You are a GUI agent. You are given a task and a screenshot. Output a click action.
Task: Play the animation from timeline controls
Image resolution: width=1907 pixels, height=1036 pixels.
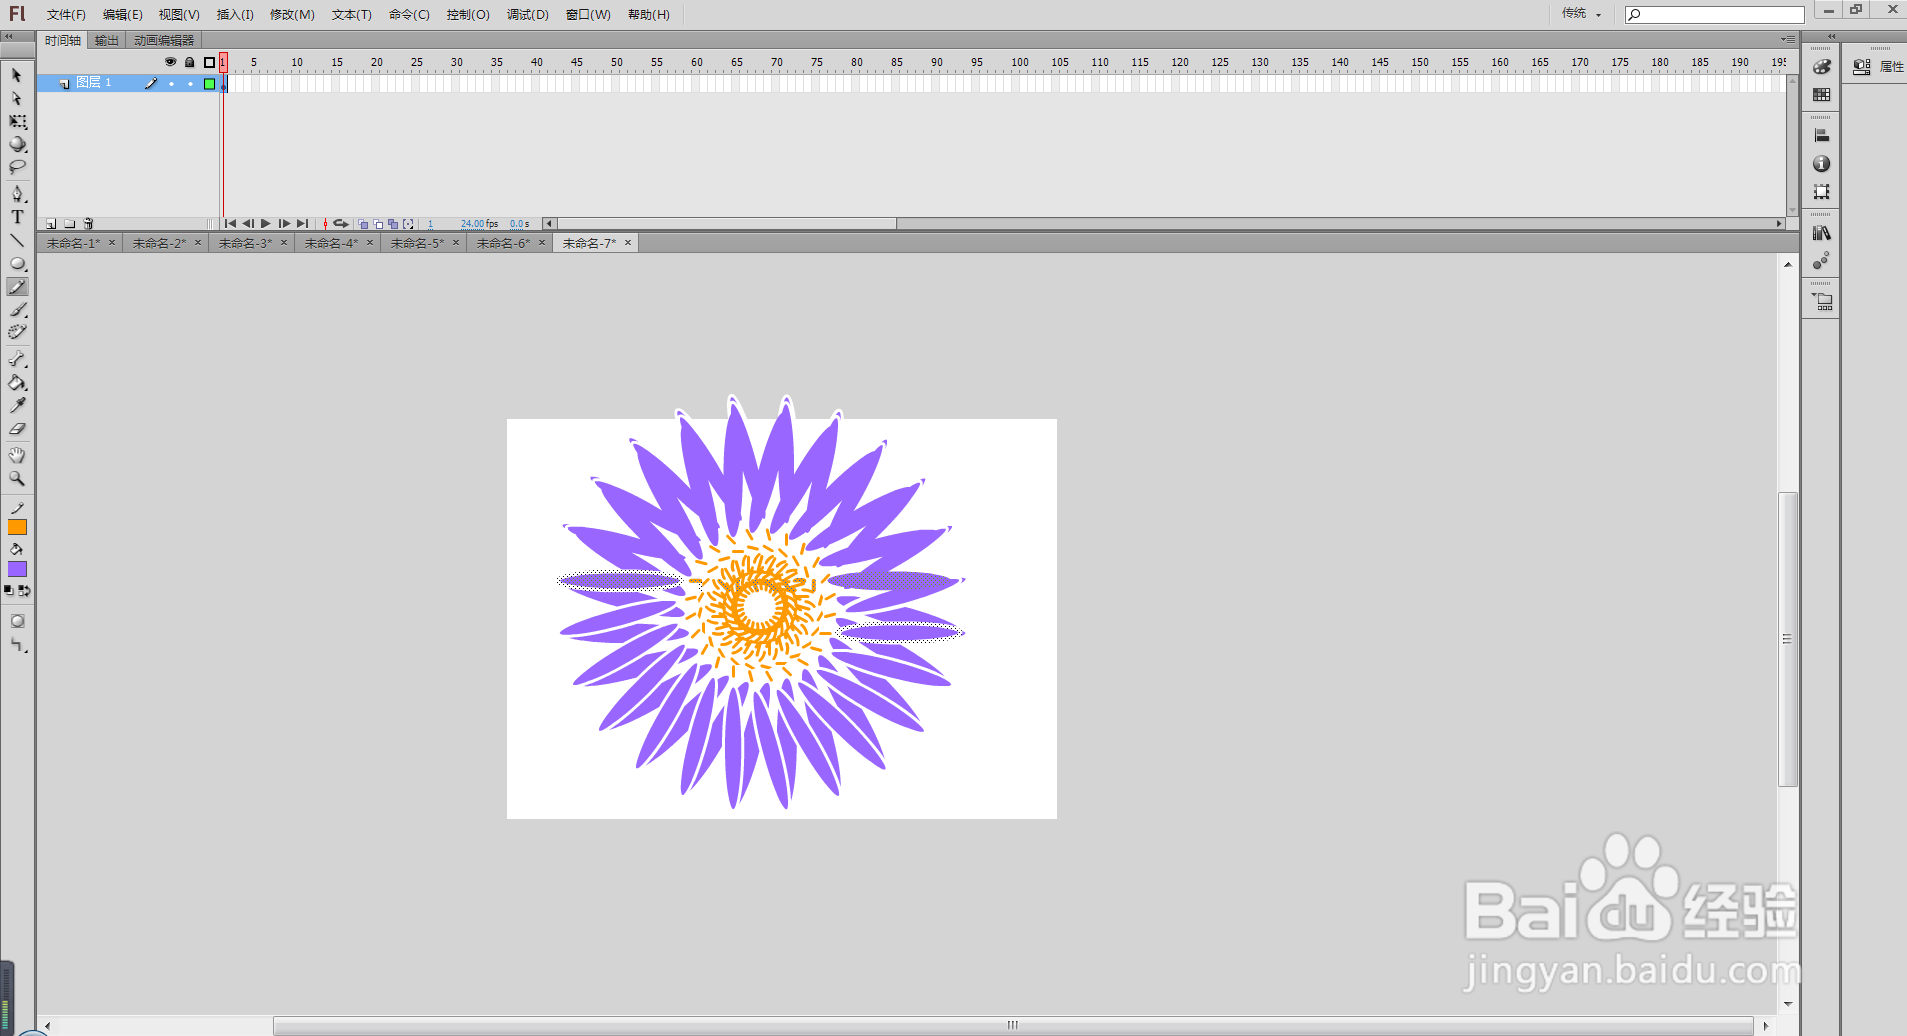(x=266, y=224)
